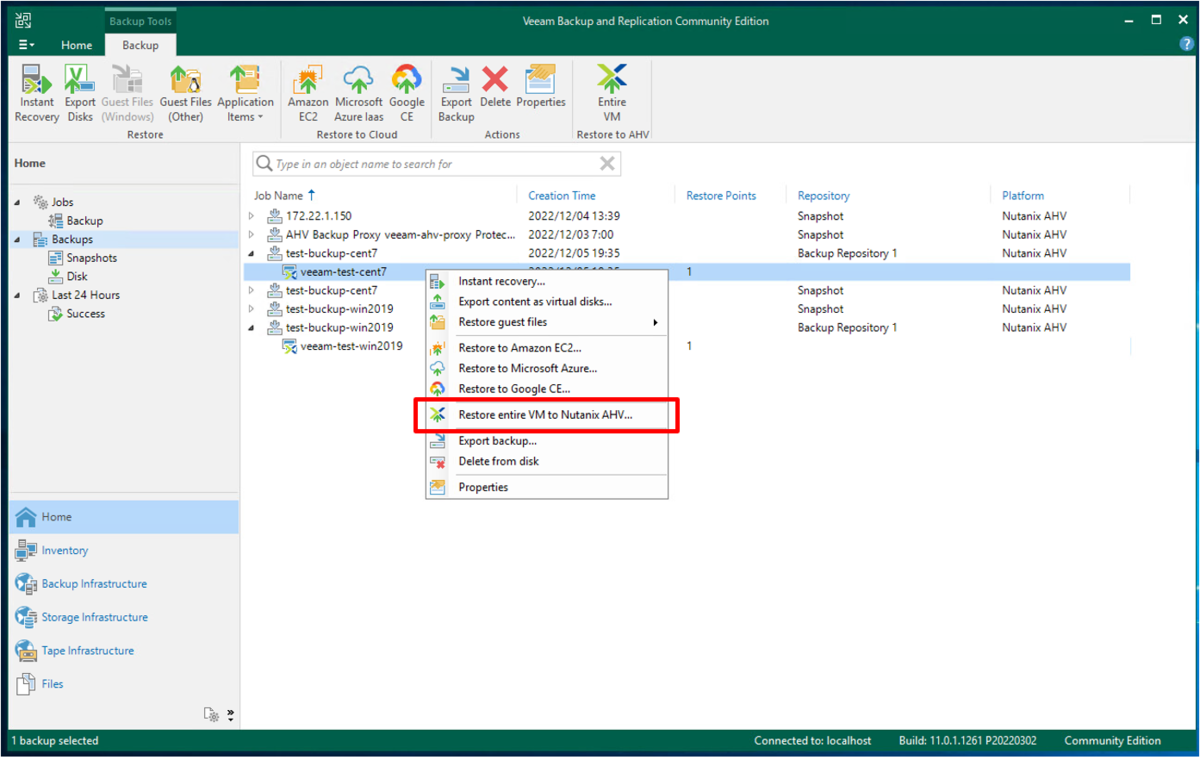This screenshot has width=1200, height=760.
Task: Sort by Platform column header
Action: pos(1023,196)
